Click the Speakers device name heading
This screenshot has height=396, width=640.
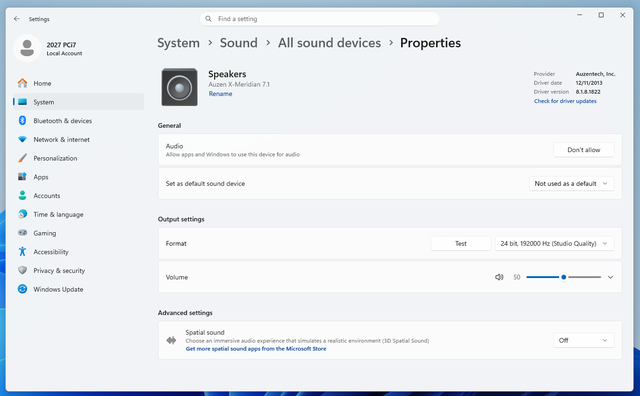tap(227, 74)
